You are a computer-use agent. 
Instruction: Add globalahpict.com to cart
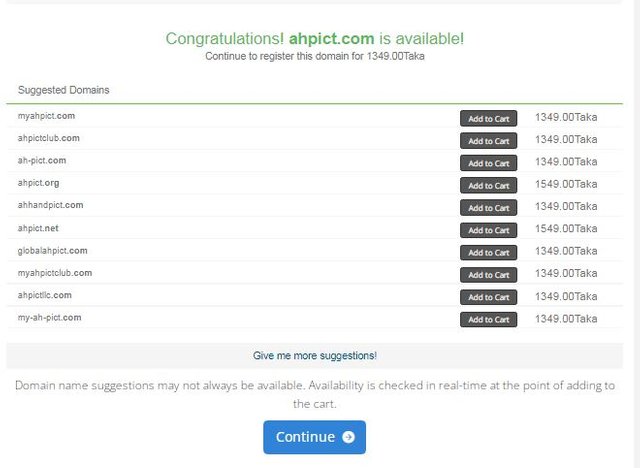point(489,253)
